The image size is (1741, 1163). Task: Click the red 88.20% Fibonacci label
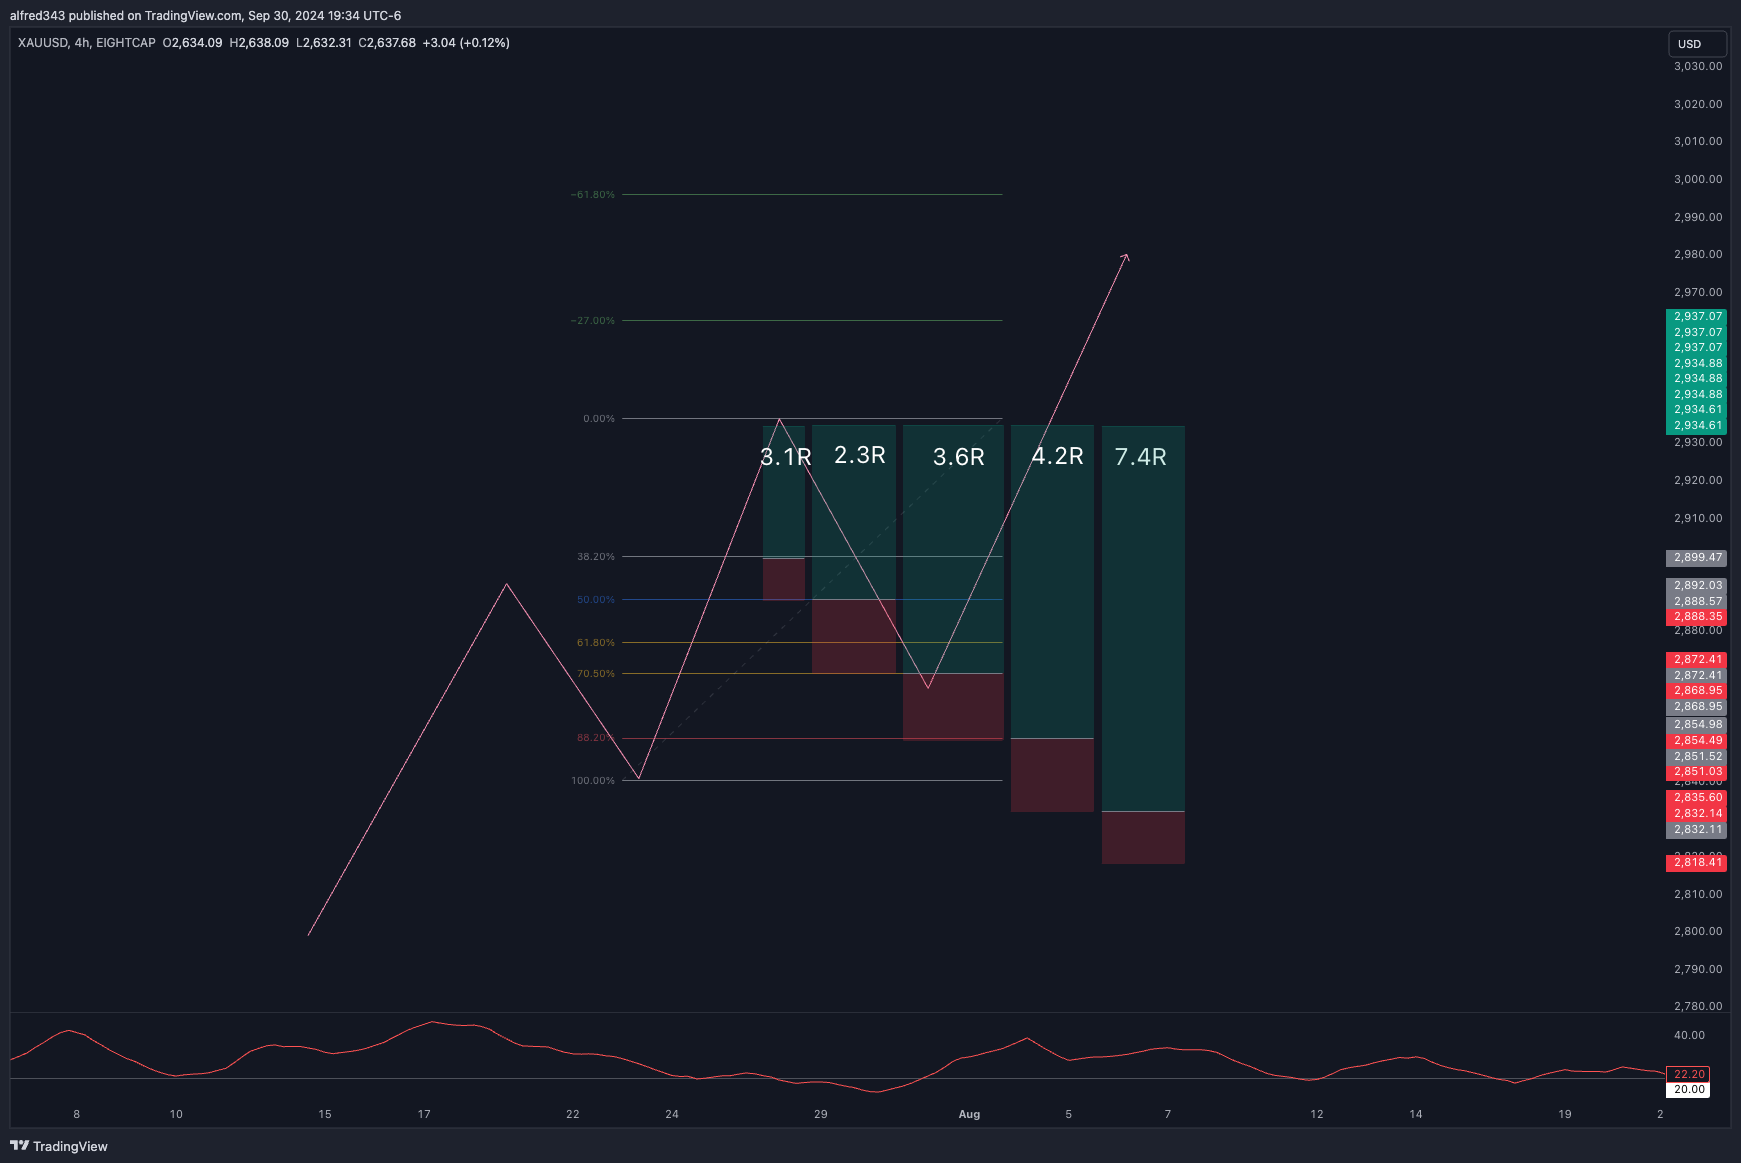[596, 738]
